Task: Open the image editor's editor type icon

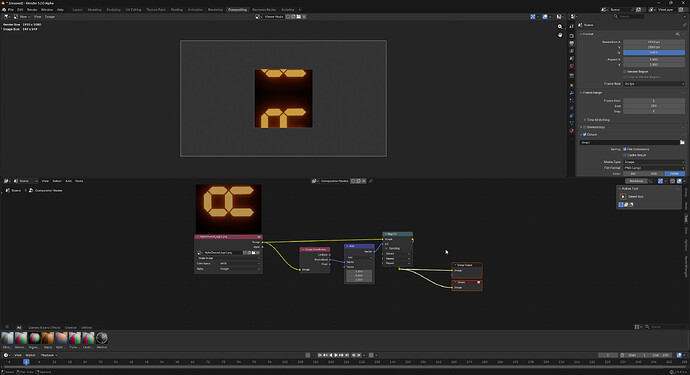Action: (6, 17)
